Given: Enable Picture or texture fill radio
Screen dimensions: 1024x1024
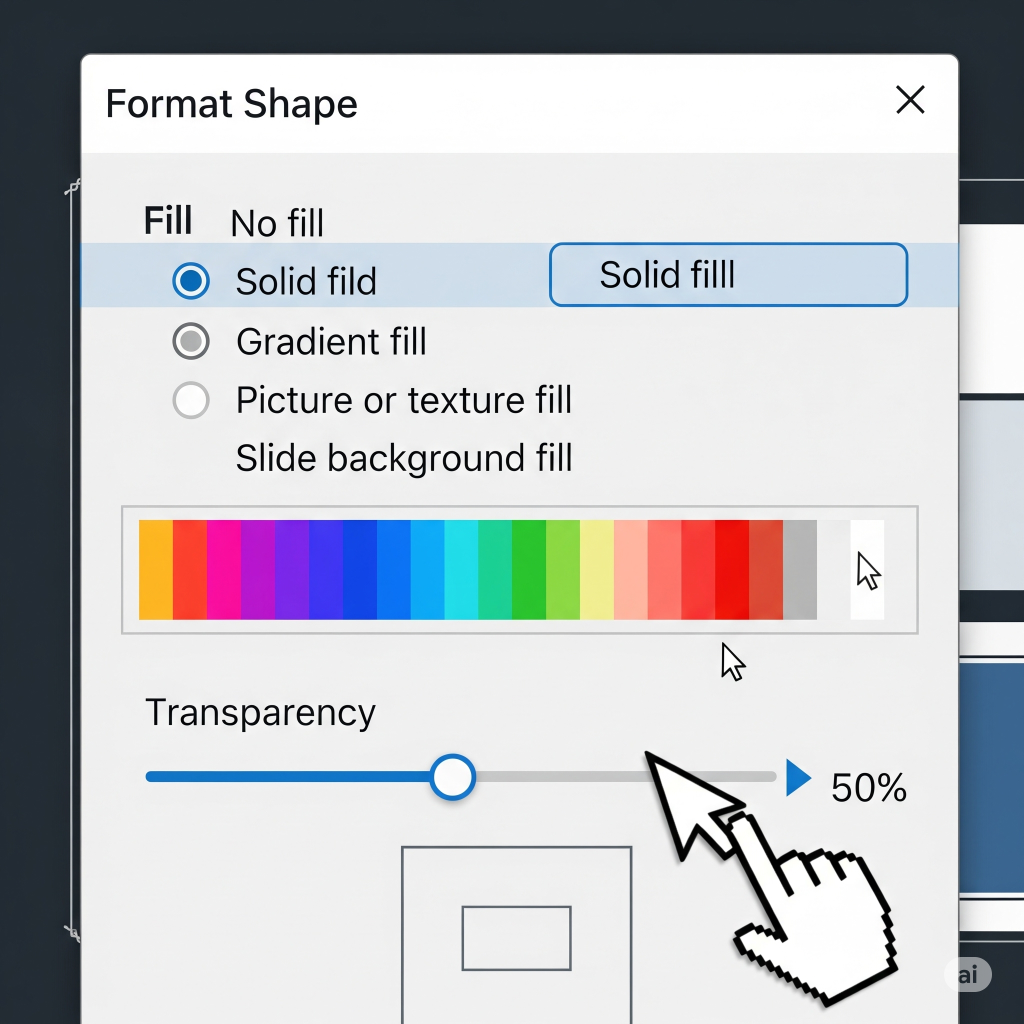Looking at the screenshot, I should pos(191,401).
